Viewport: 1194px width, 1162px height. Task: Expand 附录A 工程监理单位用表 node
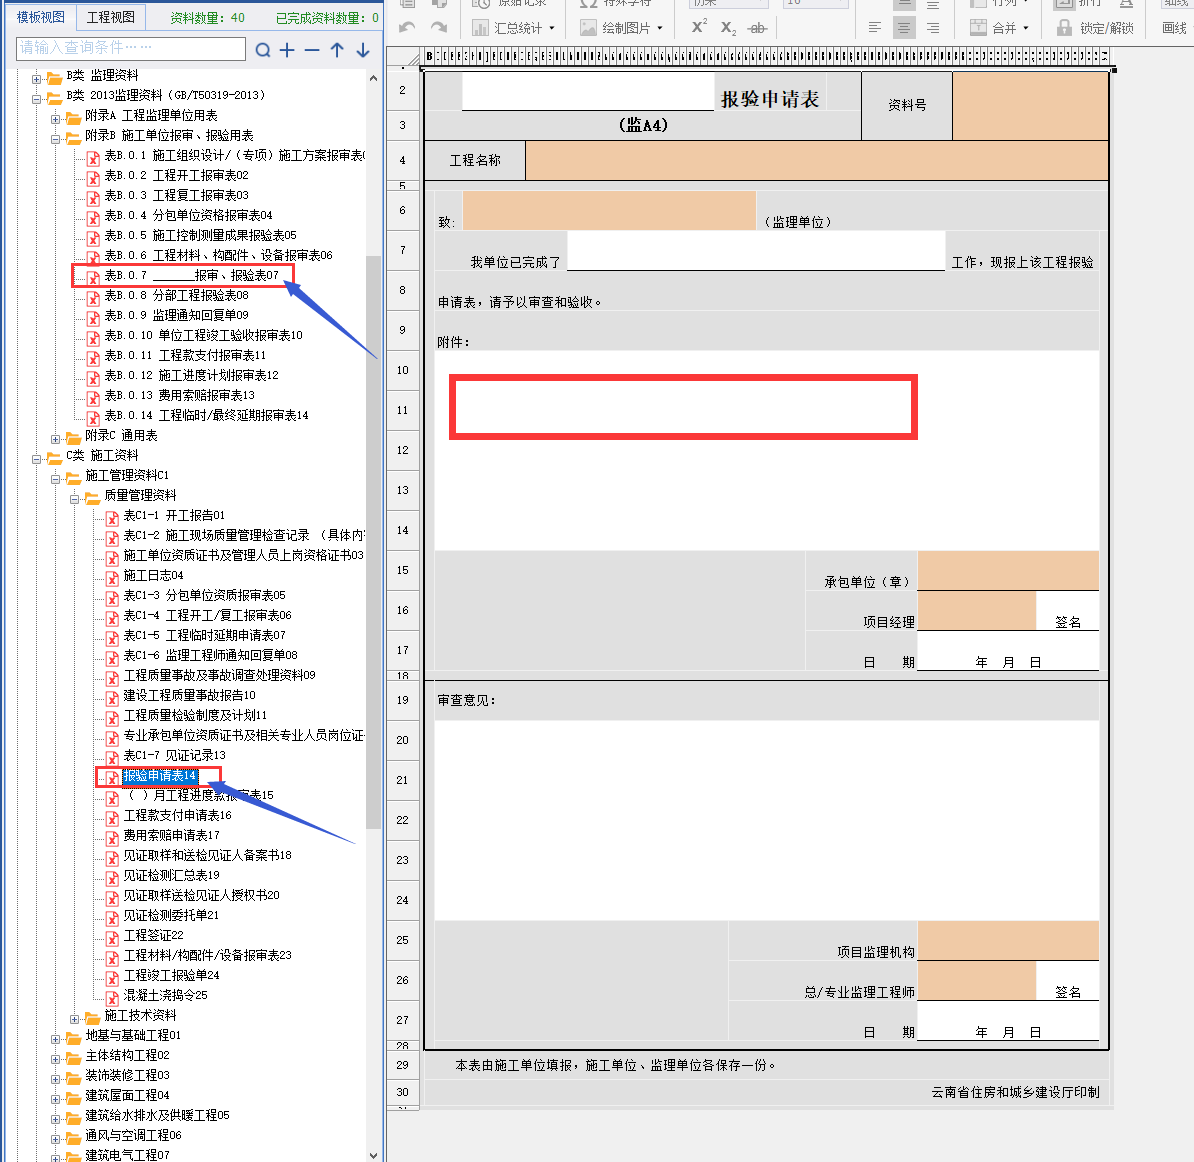[55, 119]
